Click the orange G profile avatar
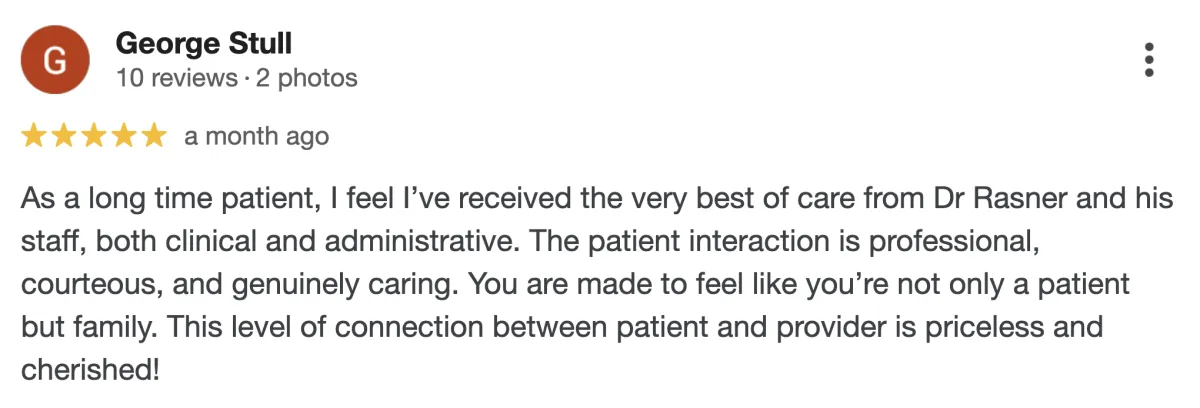 (57, 60)
